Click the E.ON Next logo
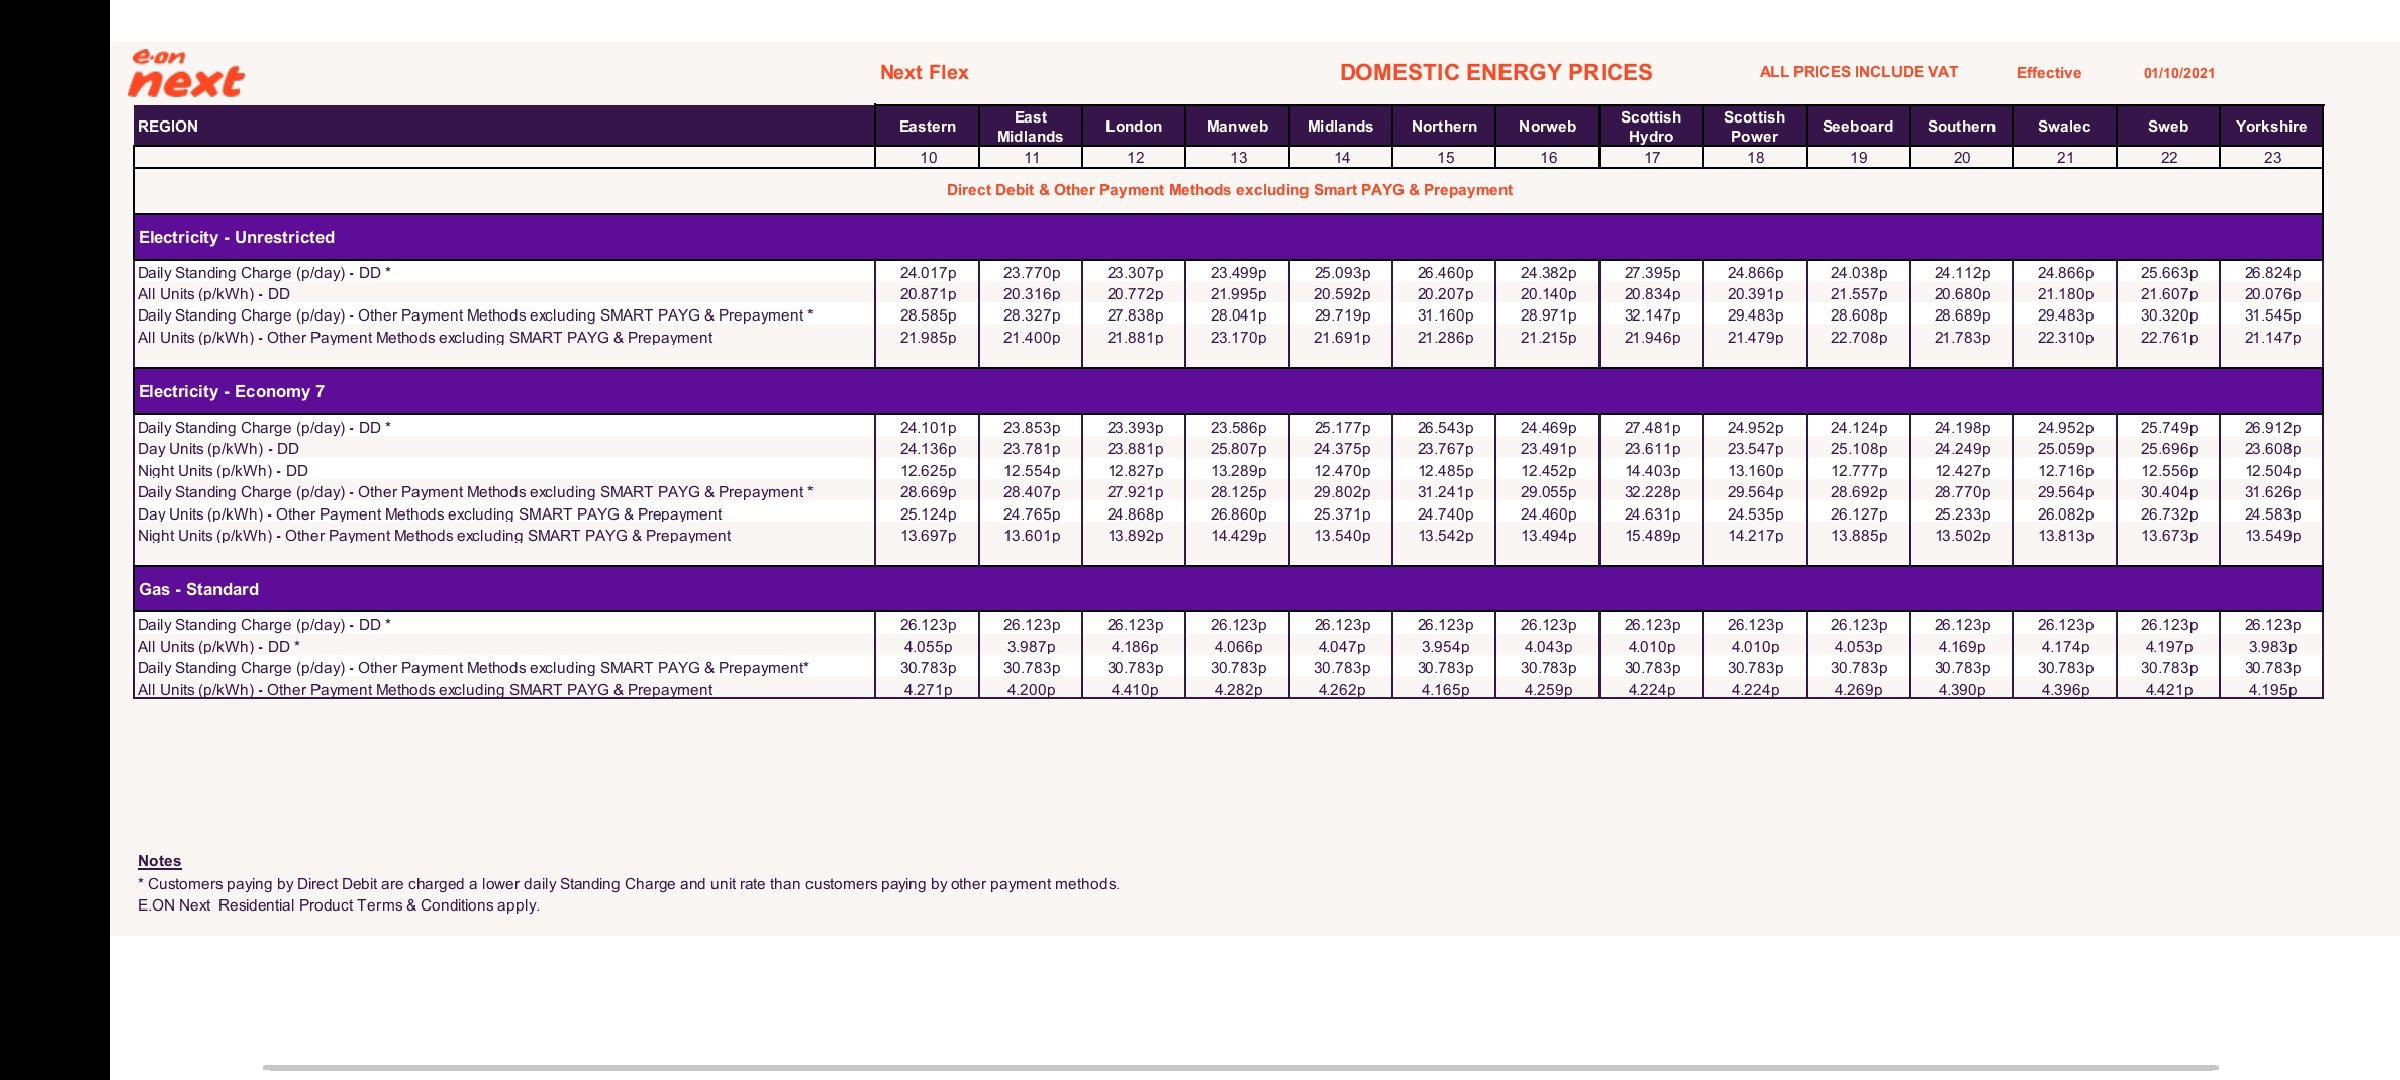The height and width of the screenshot is (1080, 2400). [187, 74]
